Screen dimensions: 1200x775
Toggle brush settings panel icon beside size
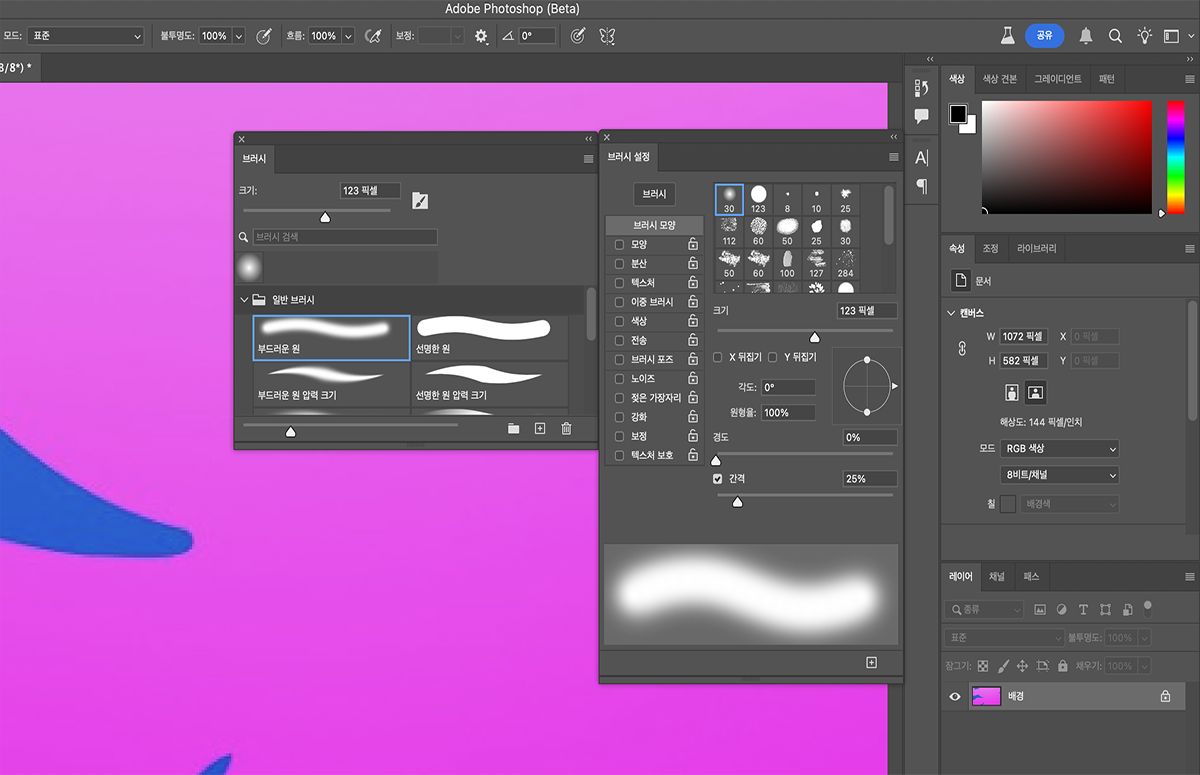pos(420,201)
